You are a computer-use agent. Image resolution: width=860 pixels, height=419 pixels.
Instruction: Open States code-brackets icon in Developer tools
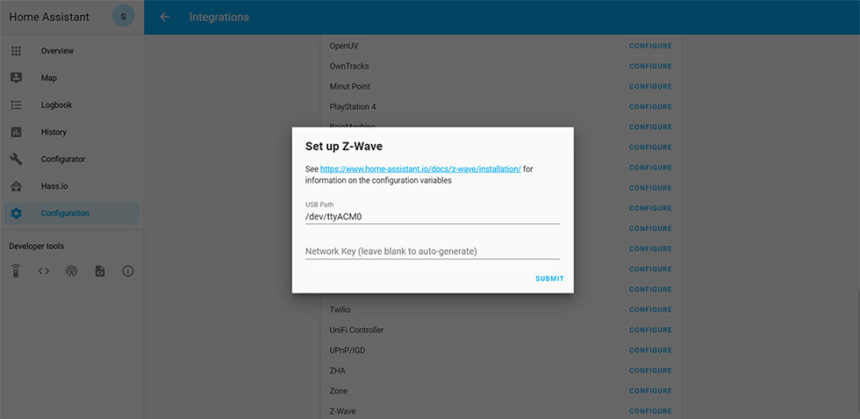coord(43,271)
